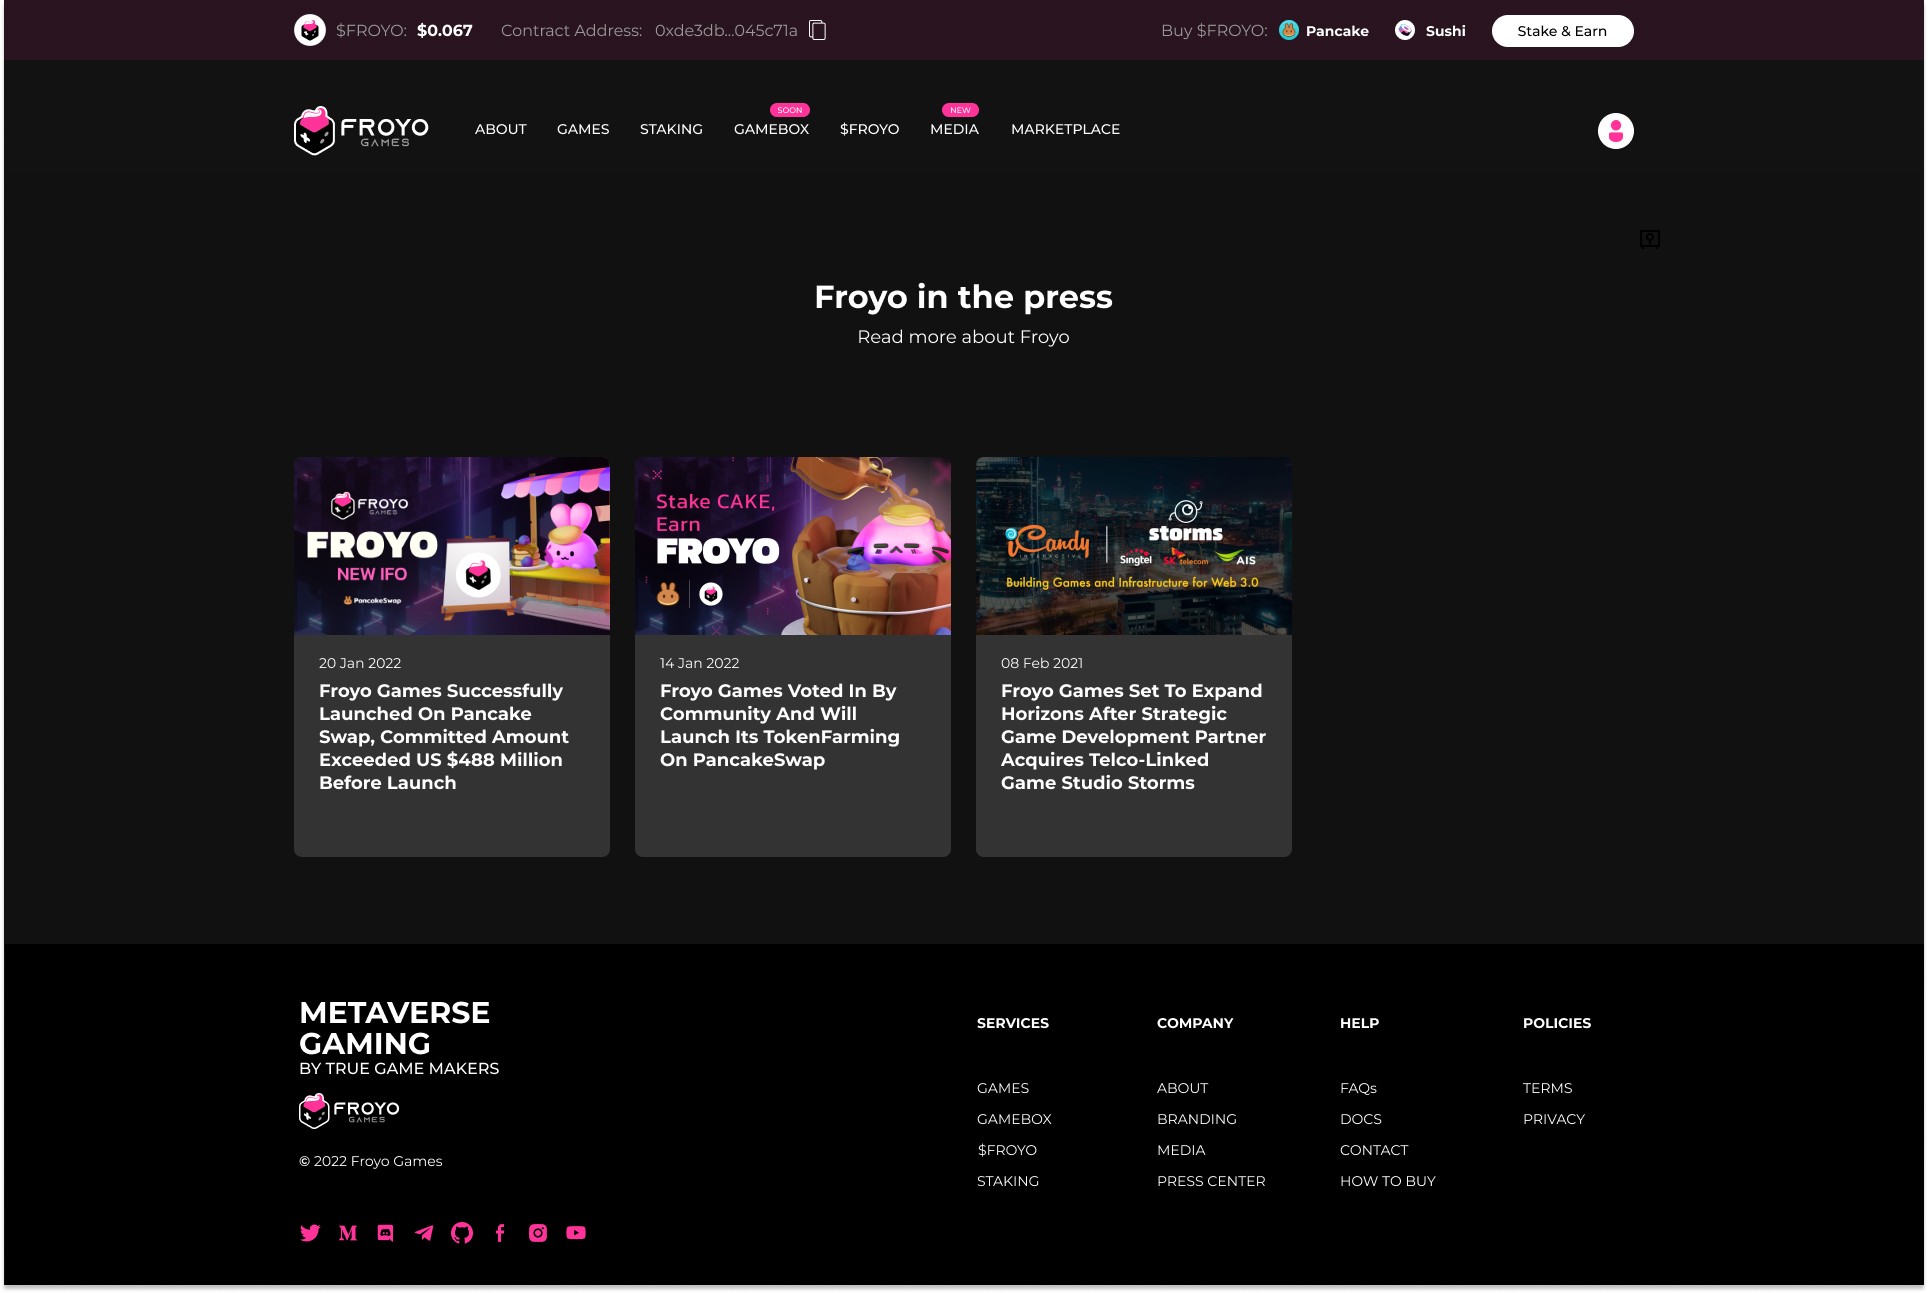The image size is (1928, 1293).
Task: Click the Discord icon in the footer
Action: click(386, 1233)
